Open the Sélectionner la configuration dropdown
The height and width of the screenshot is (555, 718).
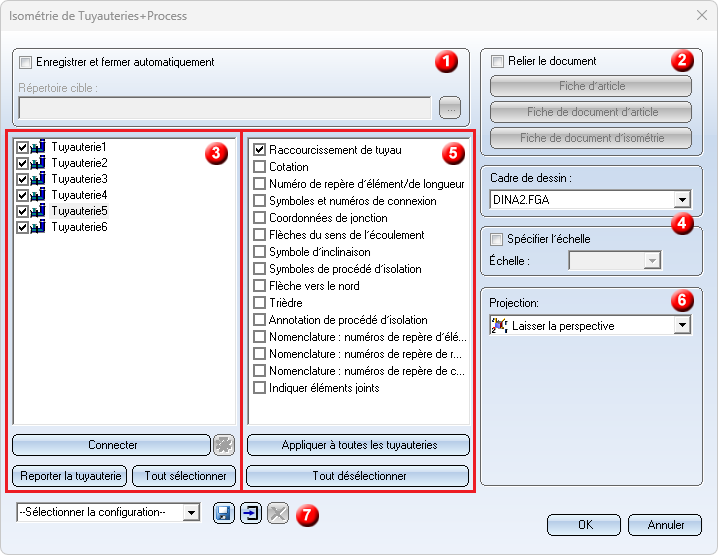pyautogui.click(x=191, y=512)
